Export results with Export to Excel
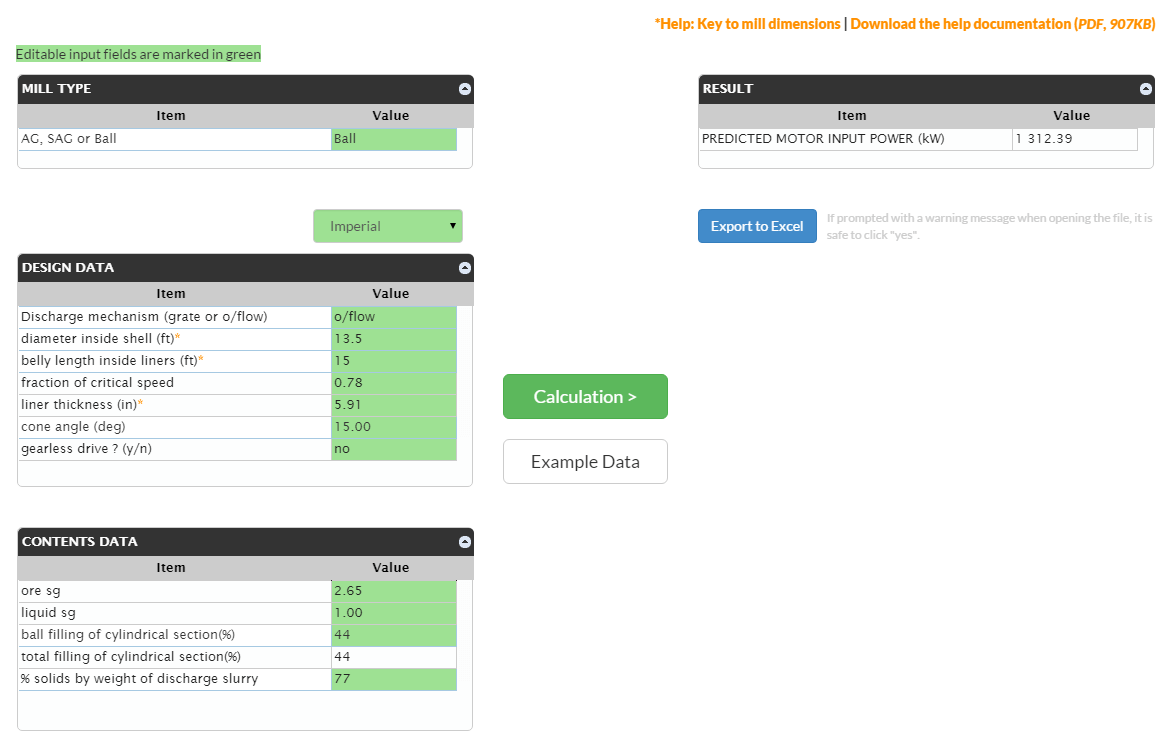The width and height of the screenshot is (1164, 739). click(x=757, y=226)
